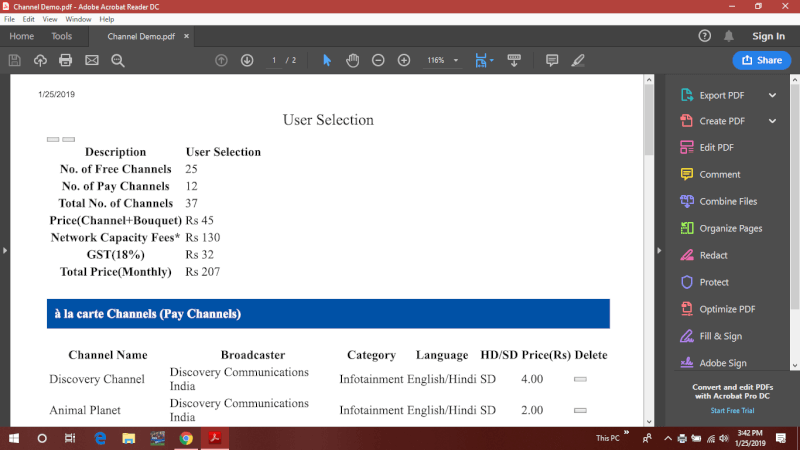Click the page number input field
The width and height of the screenshot is (800, 450).
coord(274,60)
